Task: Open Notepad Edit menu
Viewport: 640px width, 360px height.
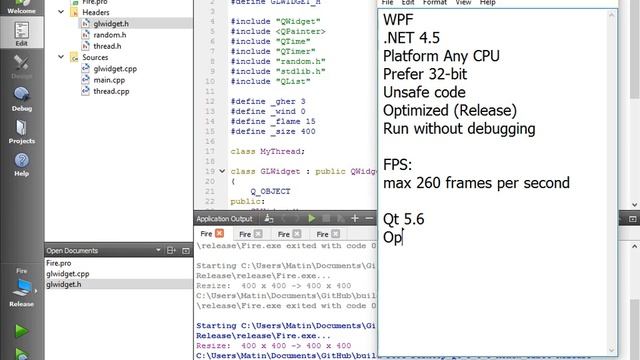Action: (x=408, y=3)
